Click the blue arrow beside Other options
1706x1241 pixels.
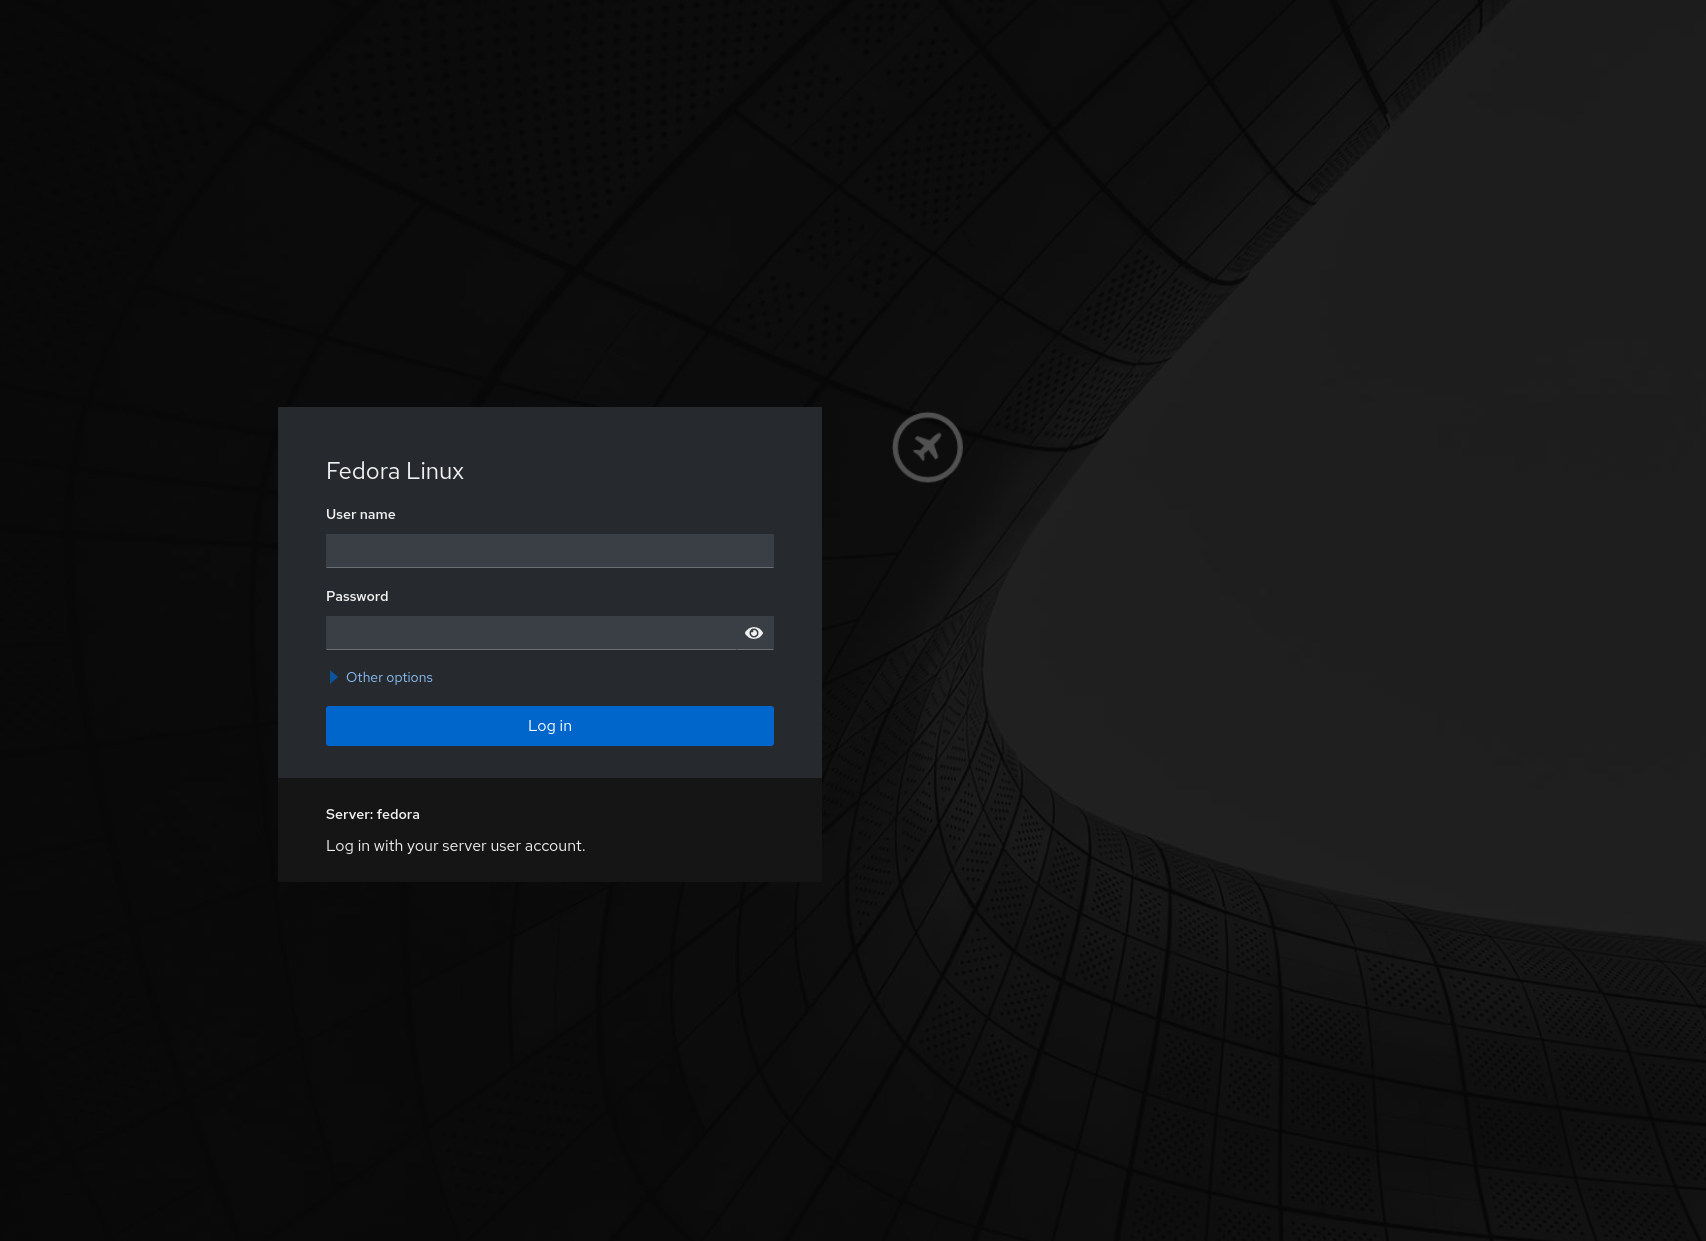(334, 677)
